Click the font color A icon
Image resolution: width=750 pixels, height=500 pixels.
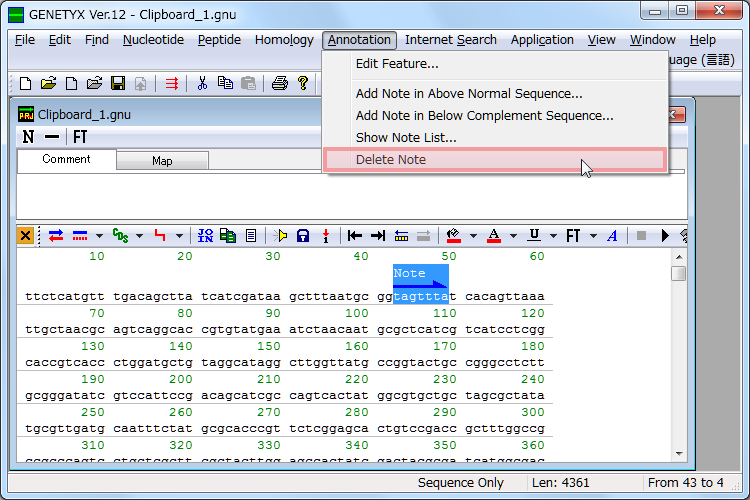[x=494, y=235]
